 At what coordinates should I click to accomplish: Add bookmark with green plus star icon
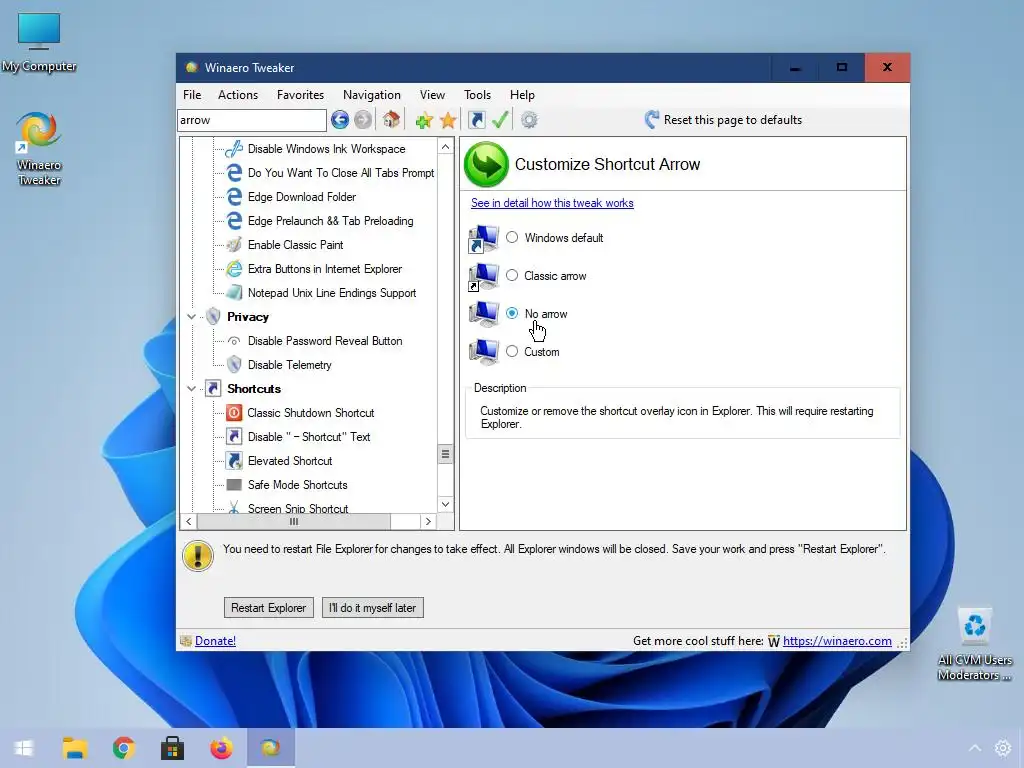click(x=424, y=120)
